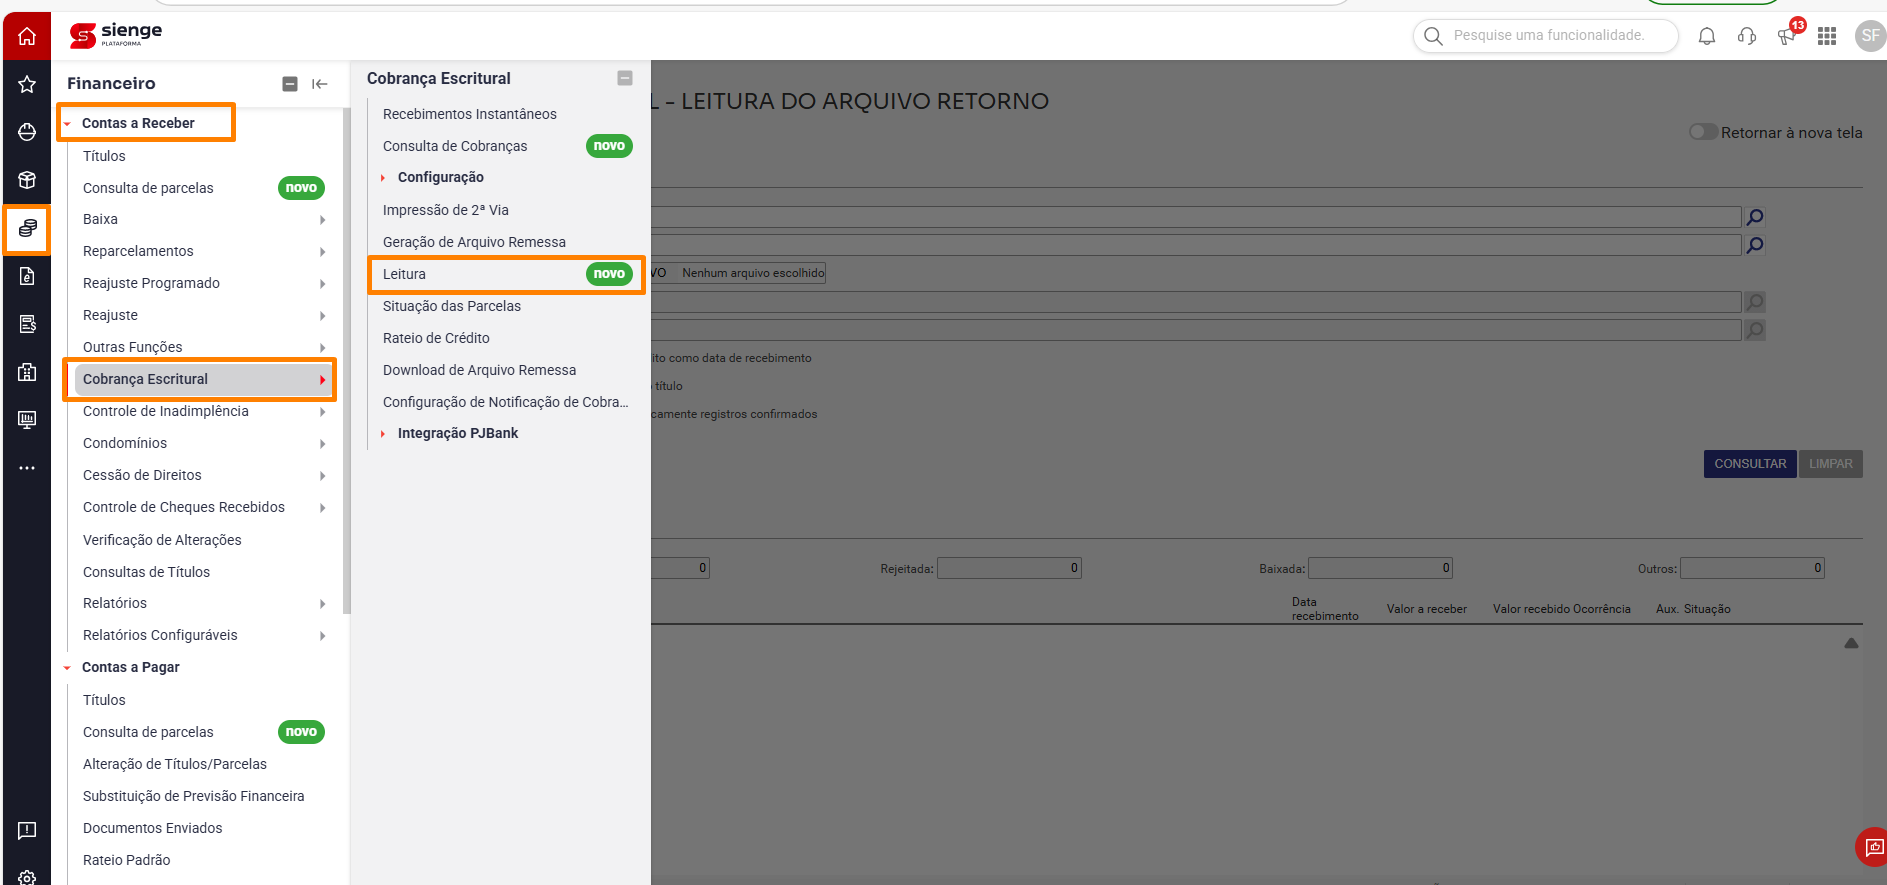Image resolution: width=1887 pixels, height=885 pixels.
Task: Open announcements megaphone with badge
Action: coord(1788,34)
